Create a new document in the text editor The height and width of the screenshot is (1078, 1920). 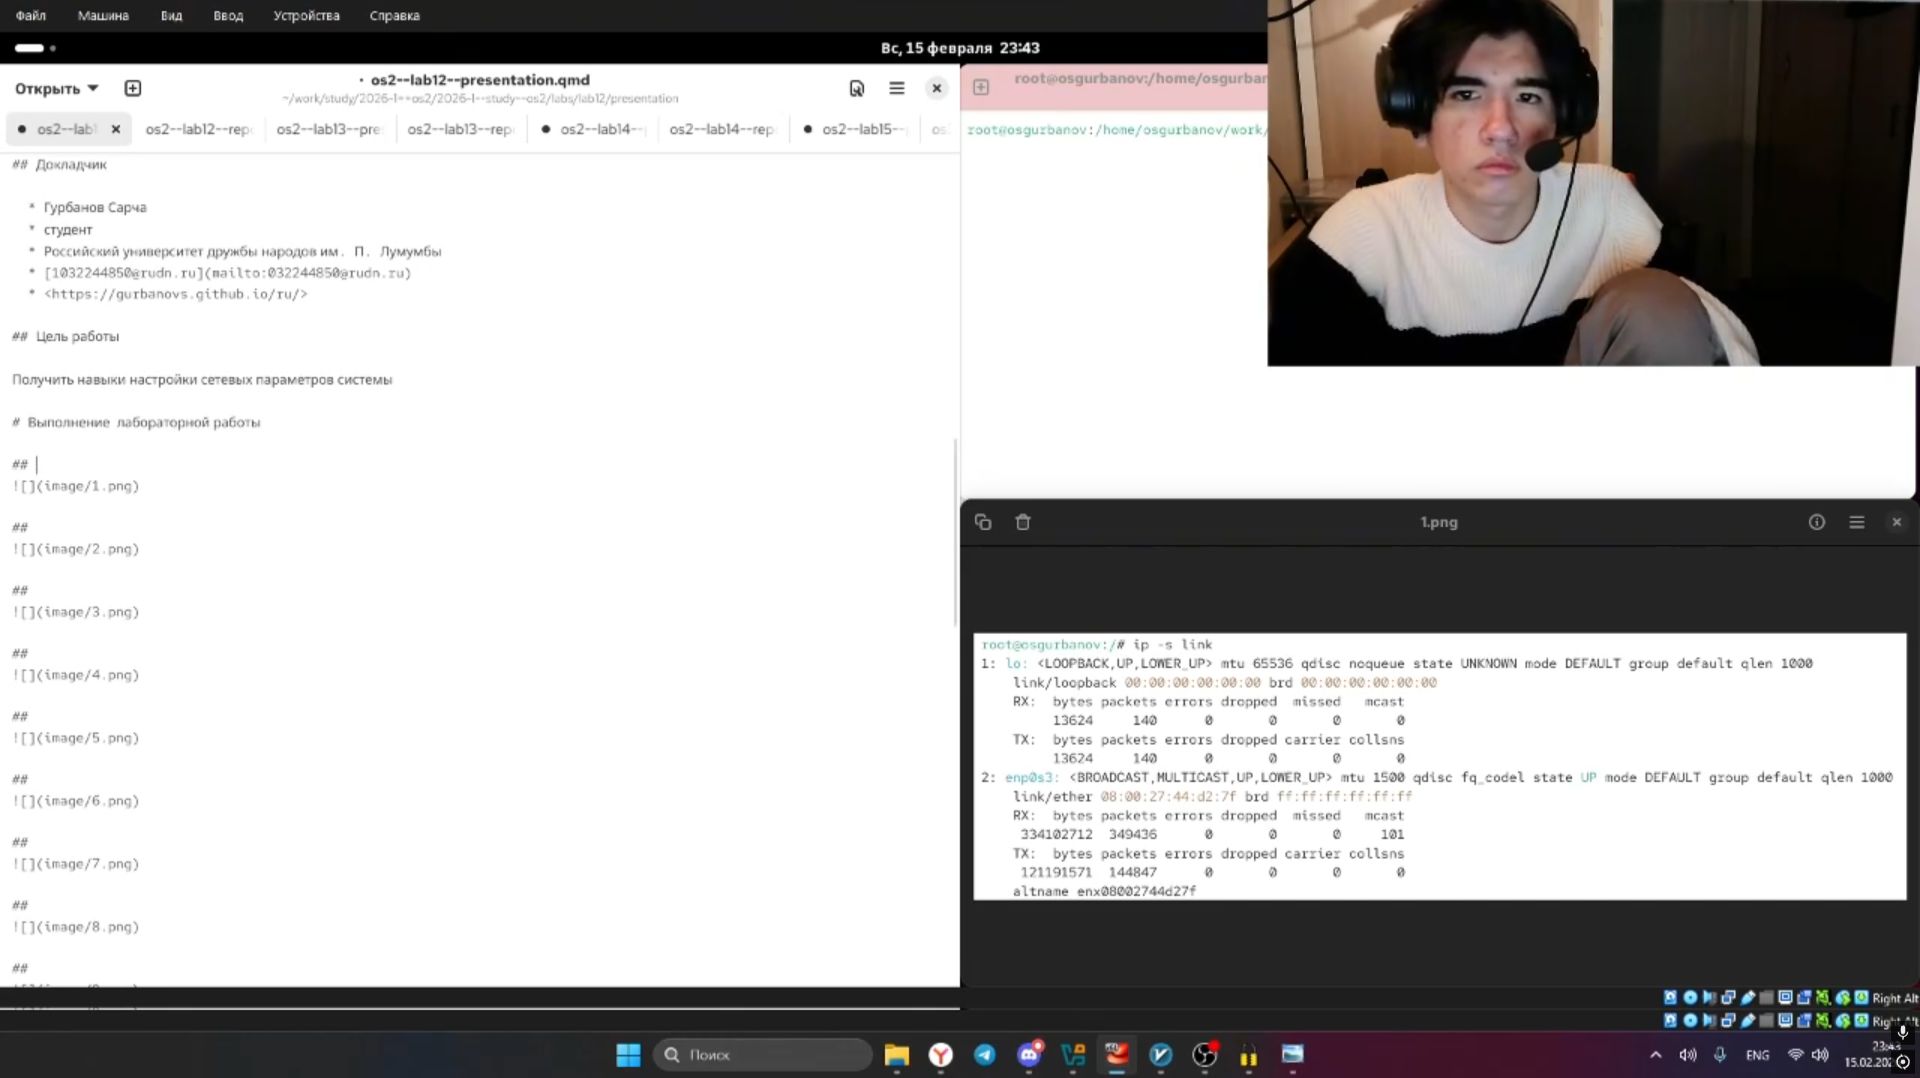coord(132,88)
